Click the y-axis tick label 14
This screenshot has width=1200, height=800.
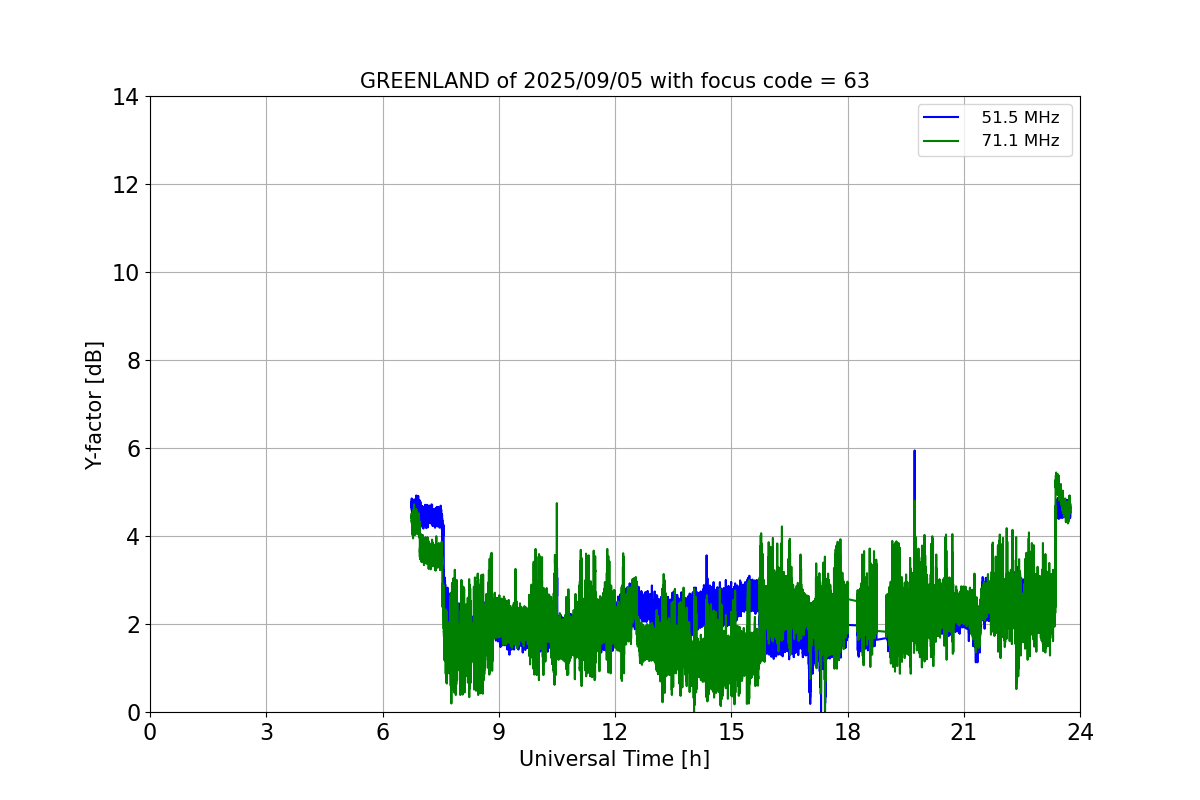125,97
